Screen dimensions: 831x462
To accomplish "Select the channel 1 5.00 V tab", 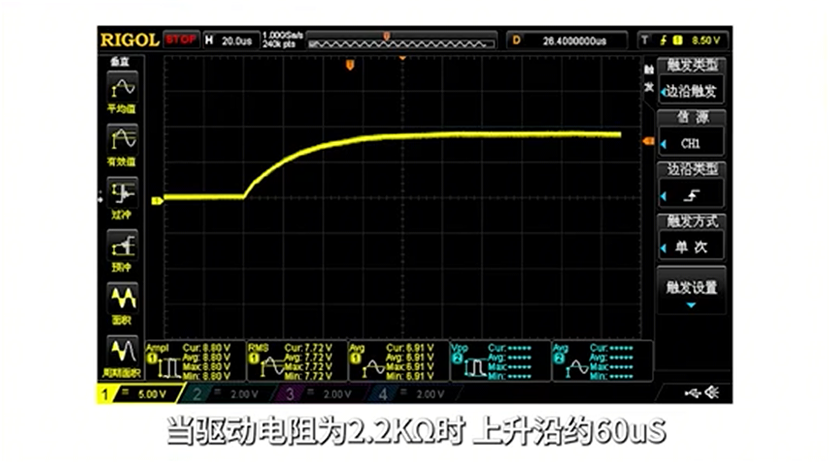I will (139, 394).
